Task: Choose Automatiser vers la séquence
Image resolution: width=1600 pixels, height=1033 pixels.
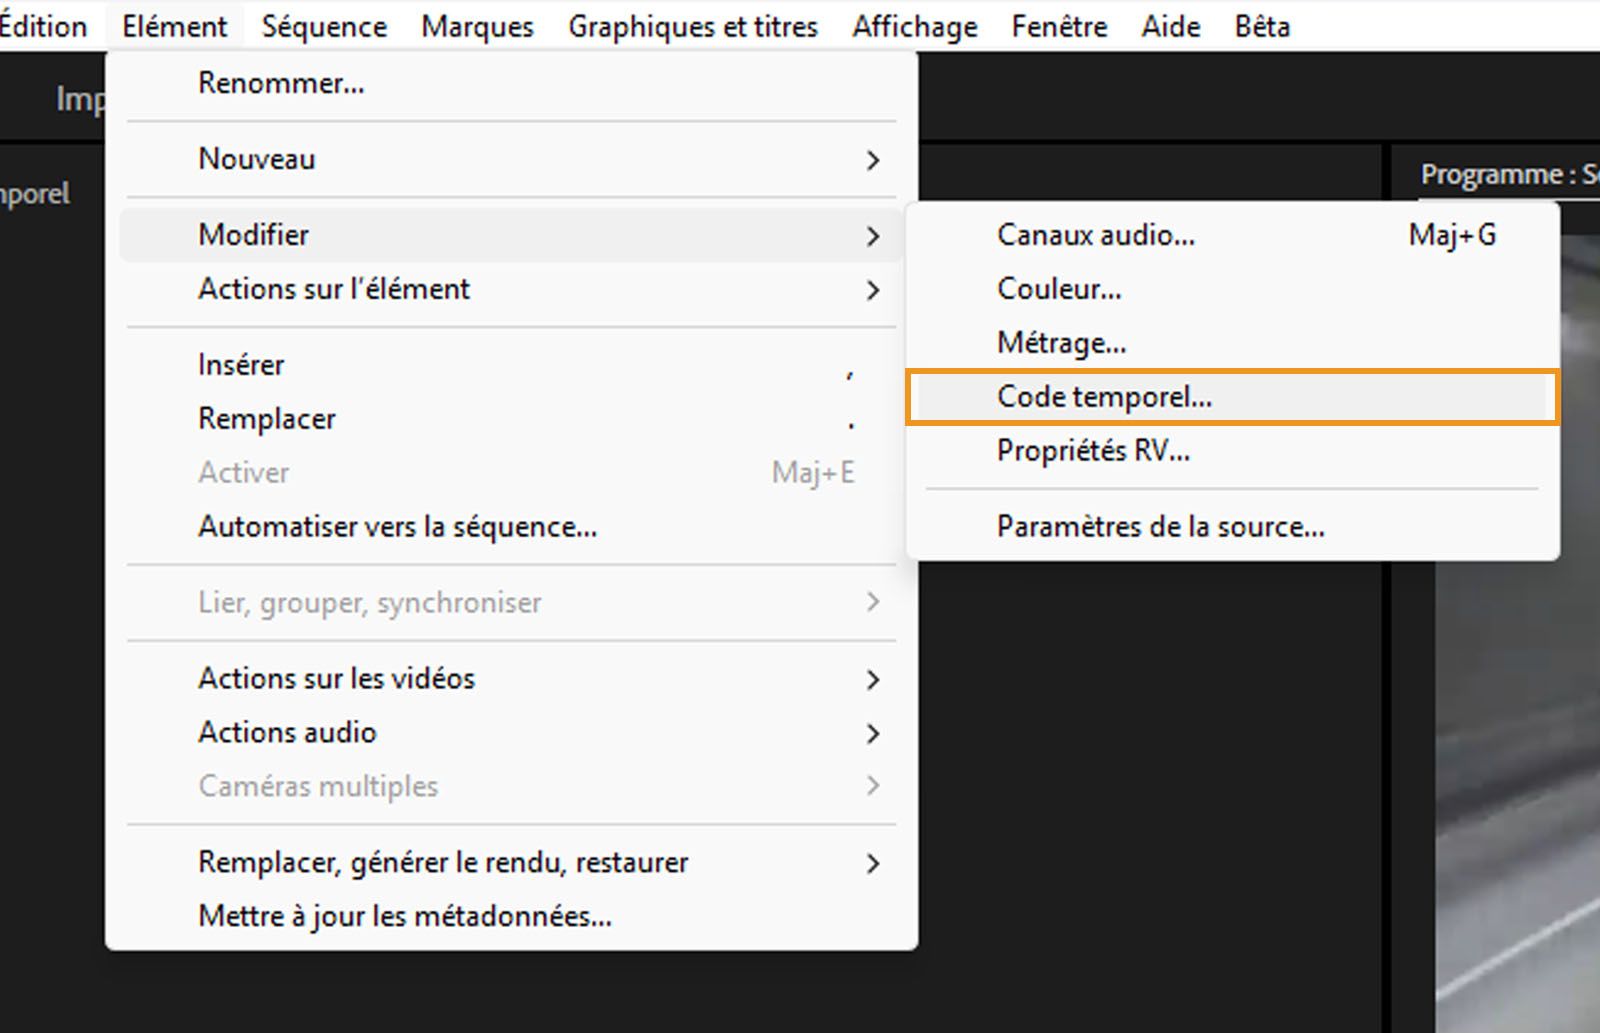Action: (398, 526)
